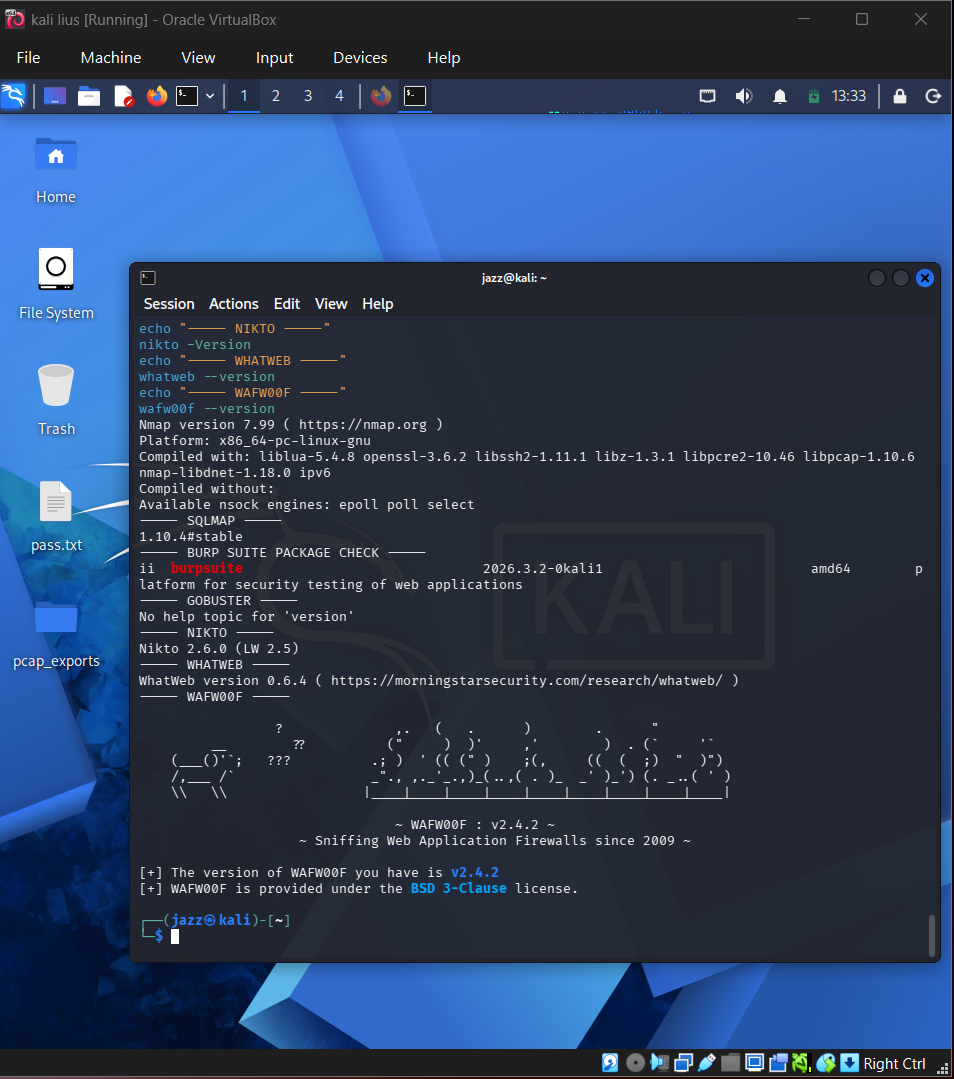Click the terminal window title 'jazz@kali: ~'
The height and width of the screenshot is (1079, 954).
tap(514, 278)
